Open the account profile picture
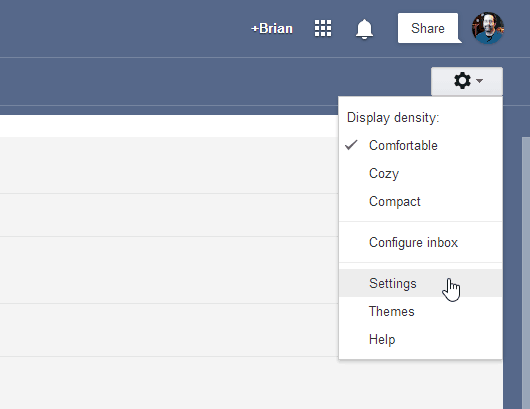This screenshot has height=409, width=530. pyautogui.click(x=488, y=28)
